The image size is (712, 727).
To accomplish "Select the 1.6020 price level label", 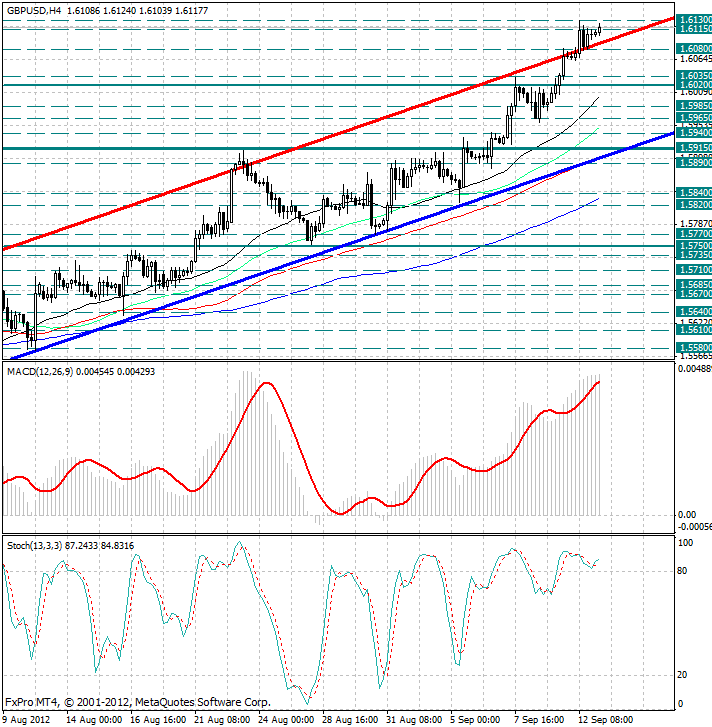I will click(x=694, y=84).
